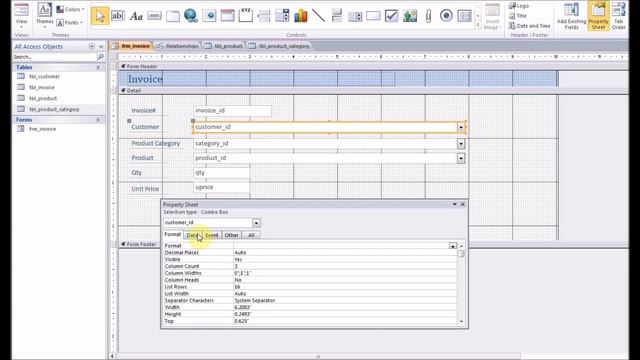Screen dimensions: 640x360
Task: Open the Themes gallery
Action: tap(44, 15)
